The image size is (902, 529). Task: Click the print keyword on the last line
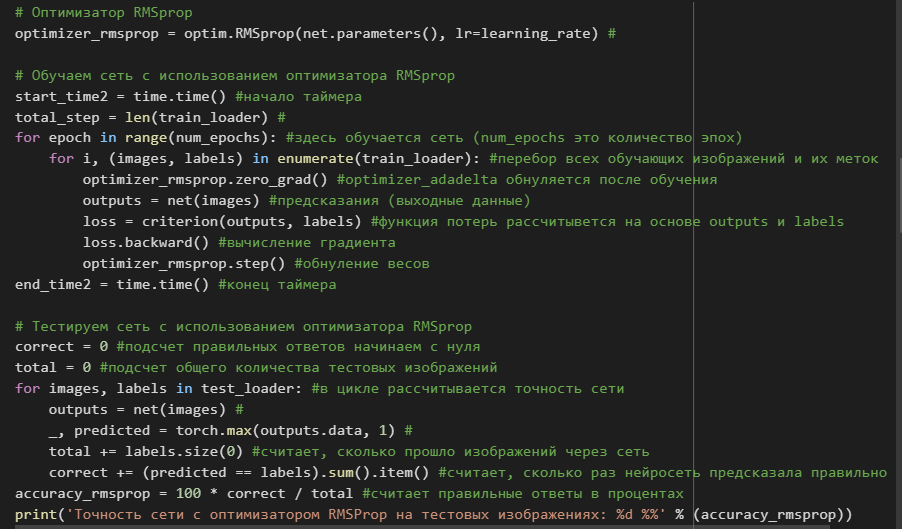click(36, 514)
